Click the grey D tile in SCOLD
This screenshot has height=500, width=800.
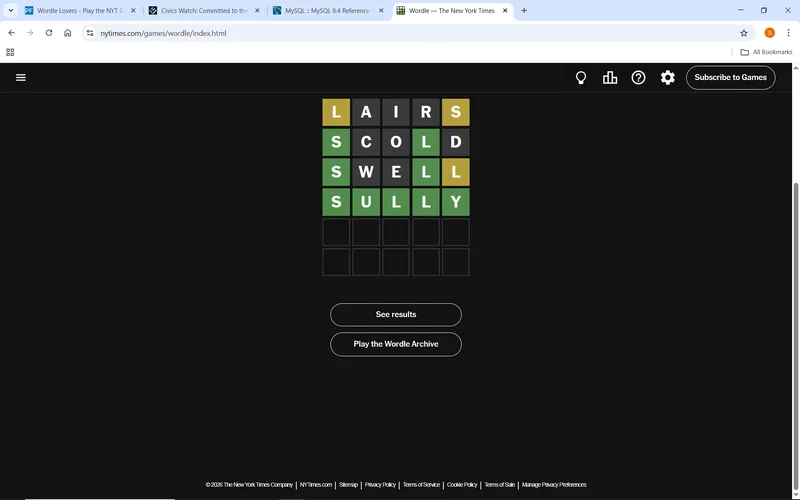pos(456,142)
